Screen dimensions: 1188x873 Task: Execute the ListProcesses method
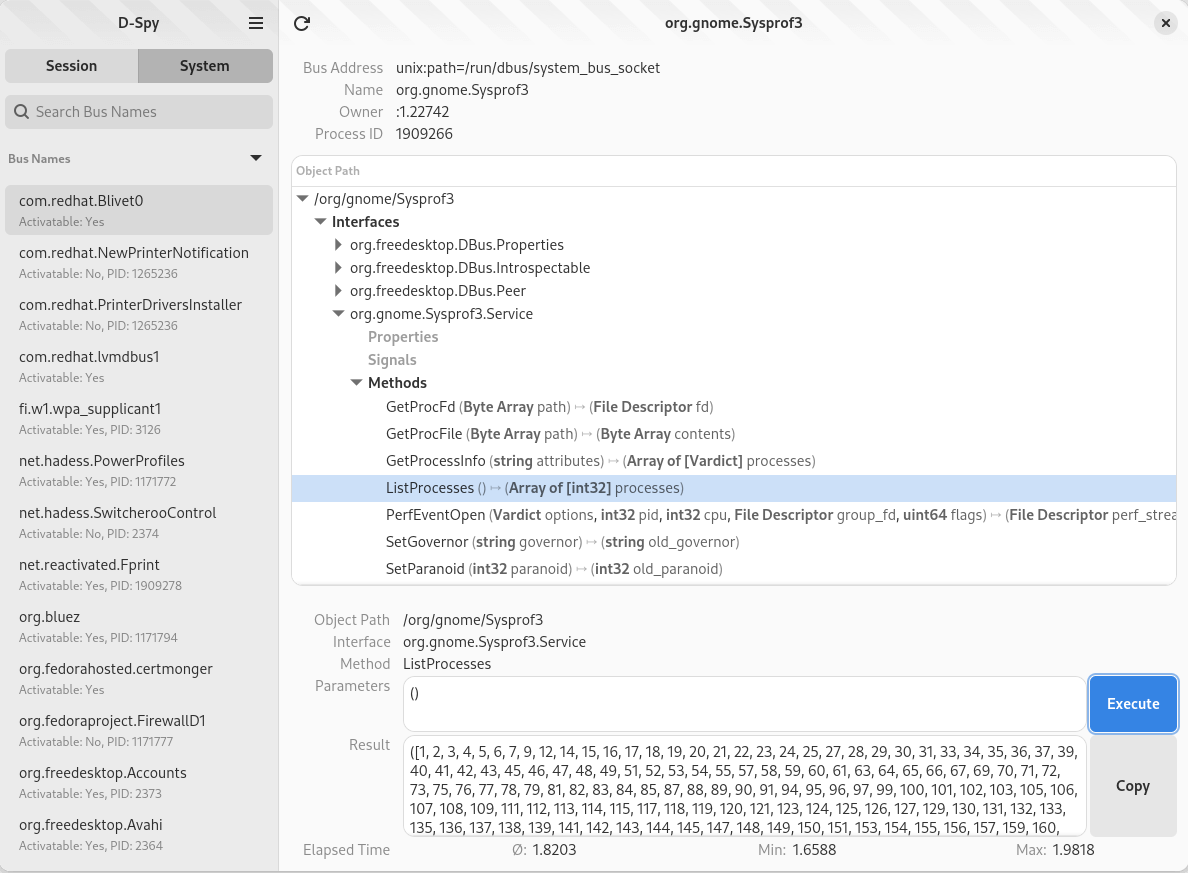click(1133, 704)
